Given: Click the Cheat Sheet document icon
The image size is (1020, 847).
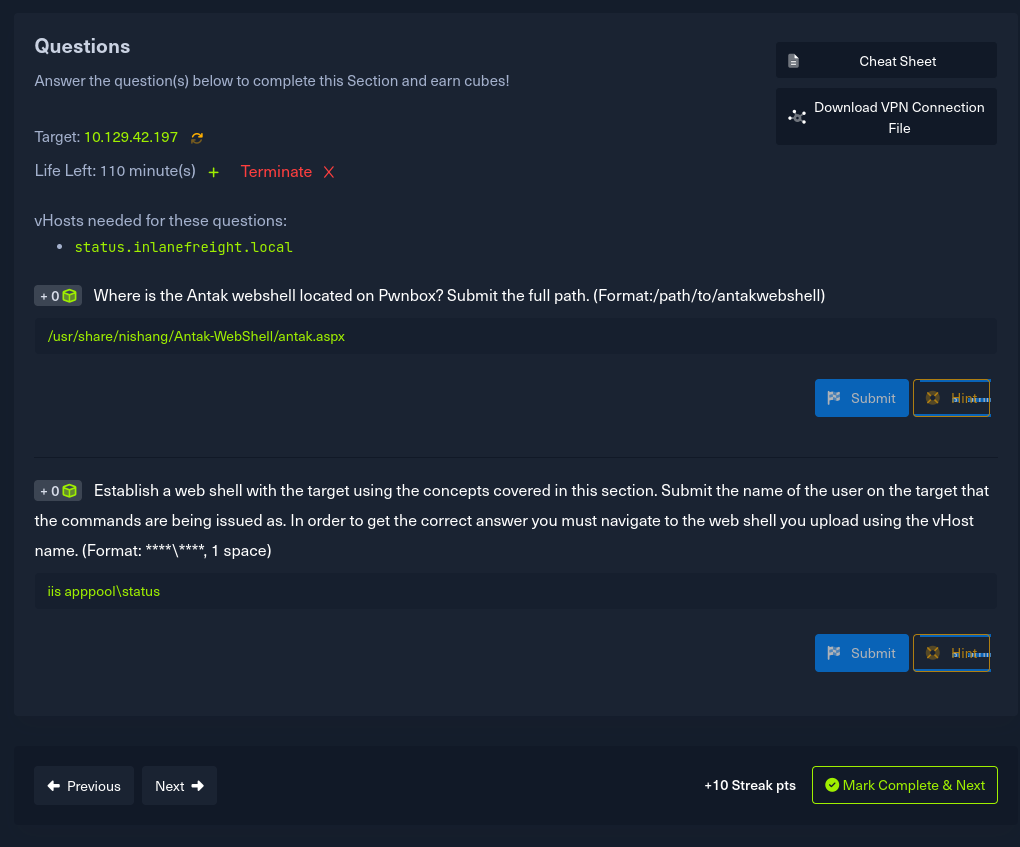Looking at the screenshot, I should [793, 61].
